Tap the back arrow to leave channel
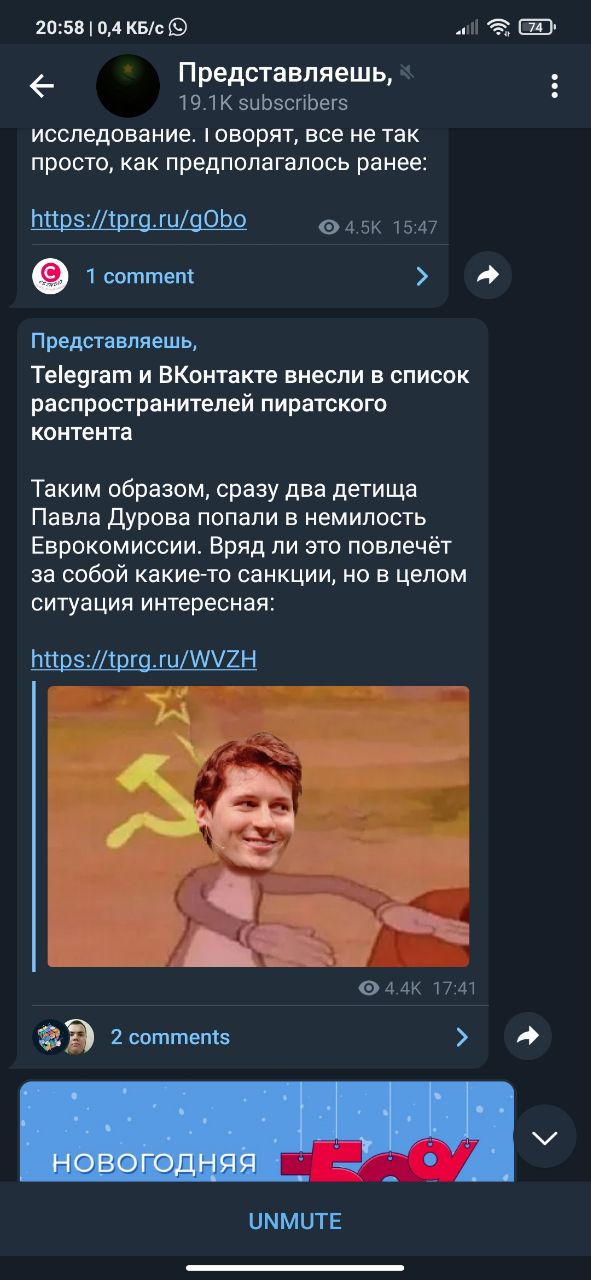The width and height of the screenshot is (591, 1280). pos(41,87)
